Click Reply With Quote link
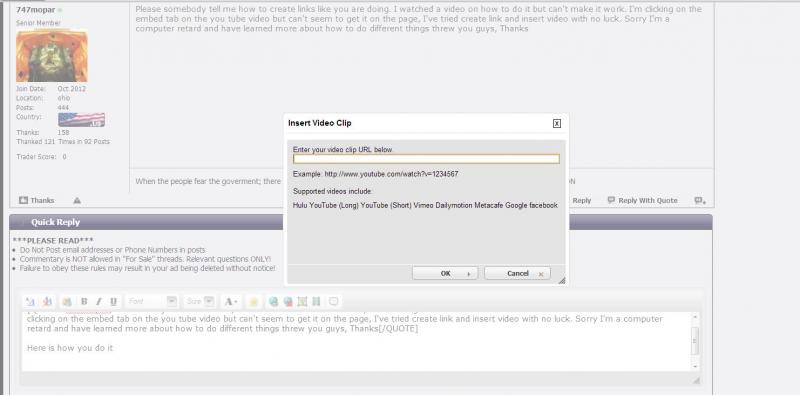This screenshot has height=395, width=800. (x=642, y=201)
